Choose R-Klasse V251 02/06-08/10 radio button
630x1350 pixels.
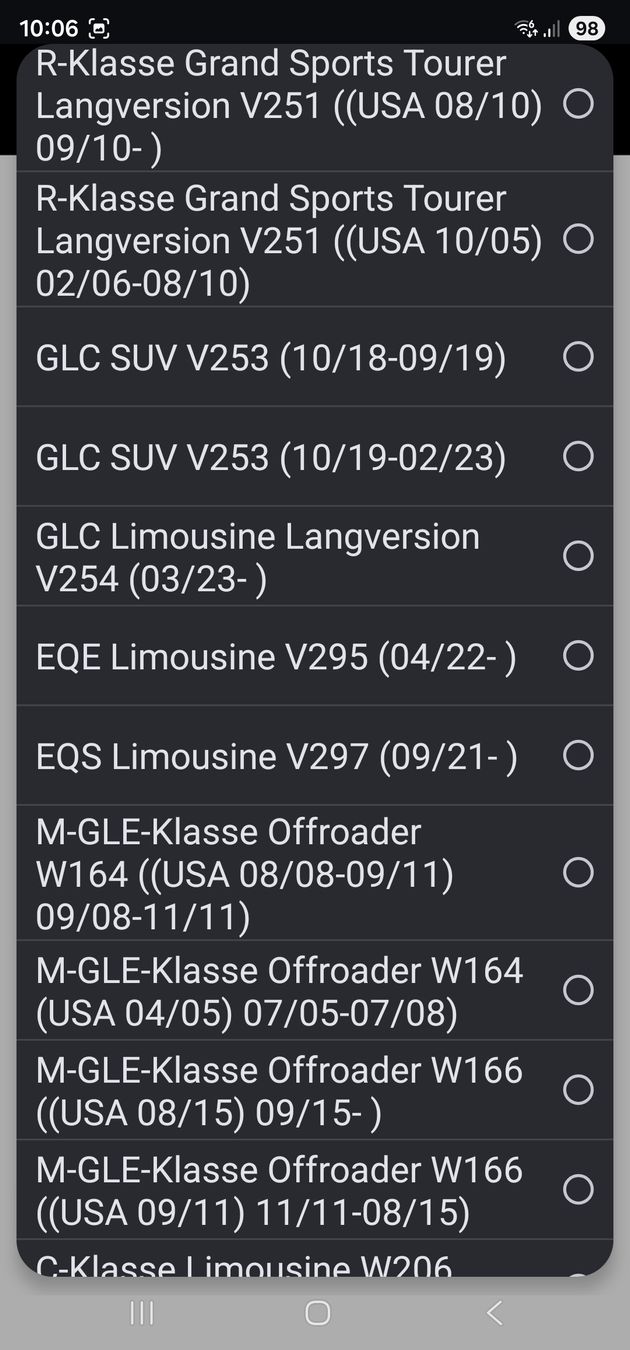tap(578, 239)
